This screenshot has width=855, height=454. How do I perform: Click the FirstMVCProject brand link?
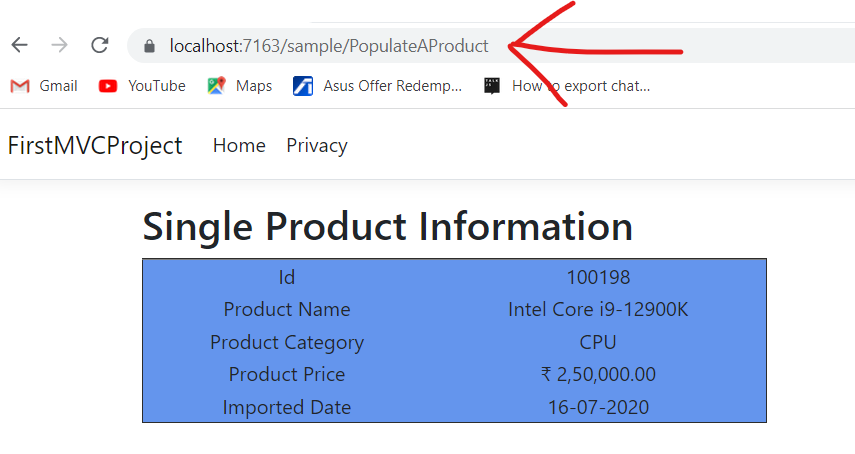pyautogui.click(x=95, y=146)
